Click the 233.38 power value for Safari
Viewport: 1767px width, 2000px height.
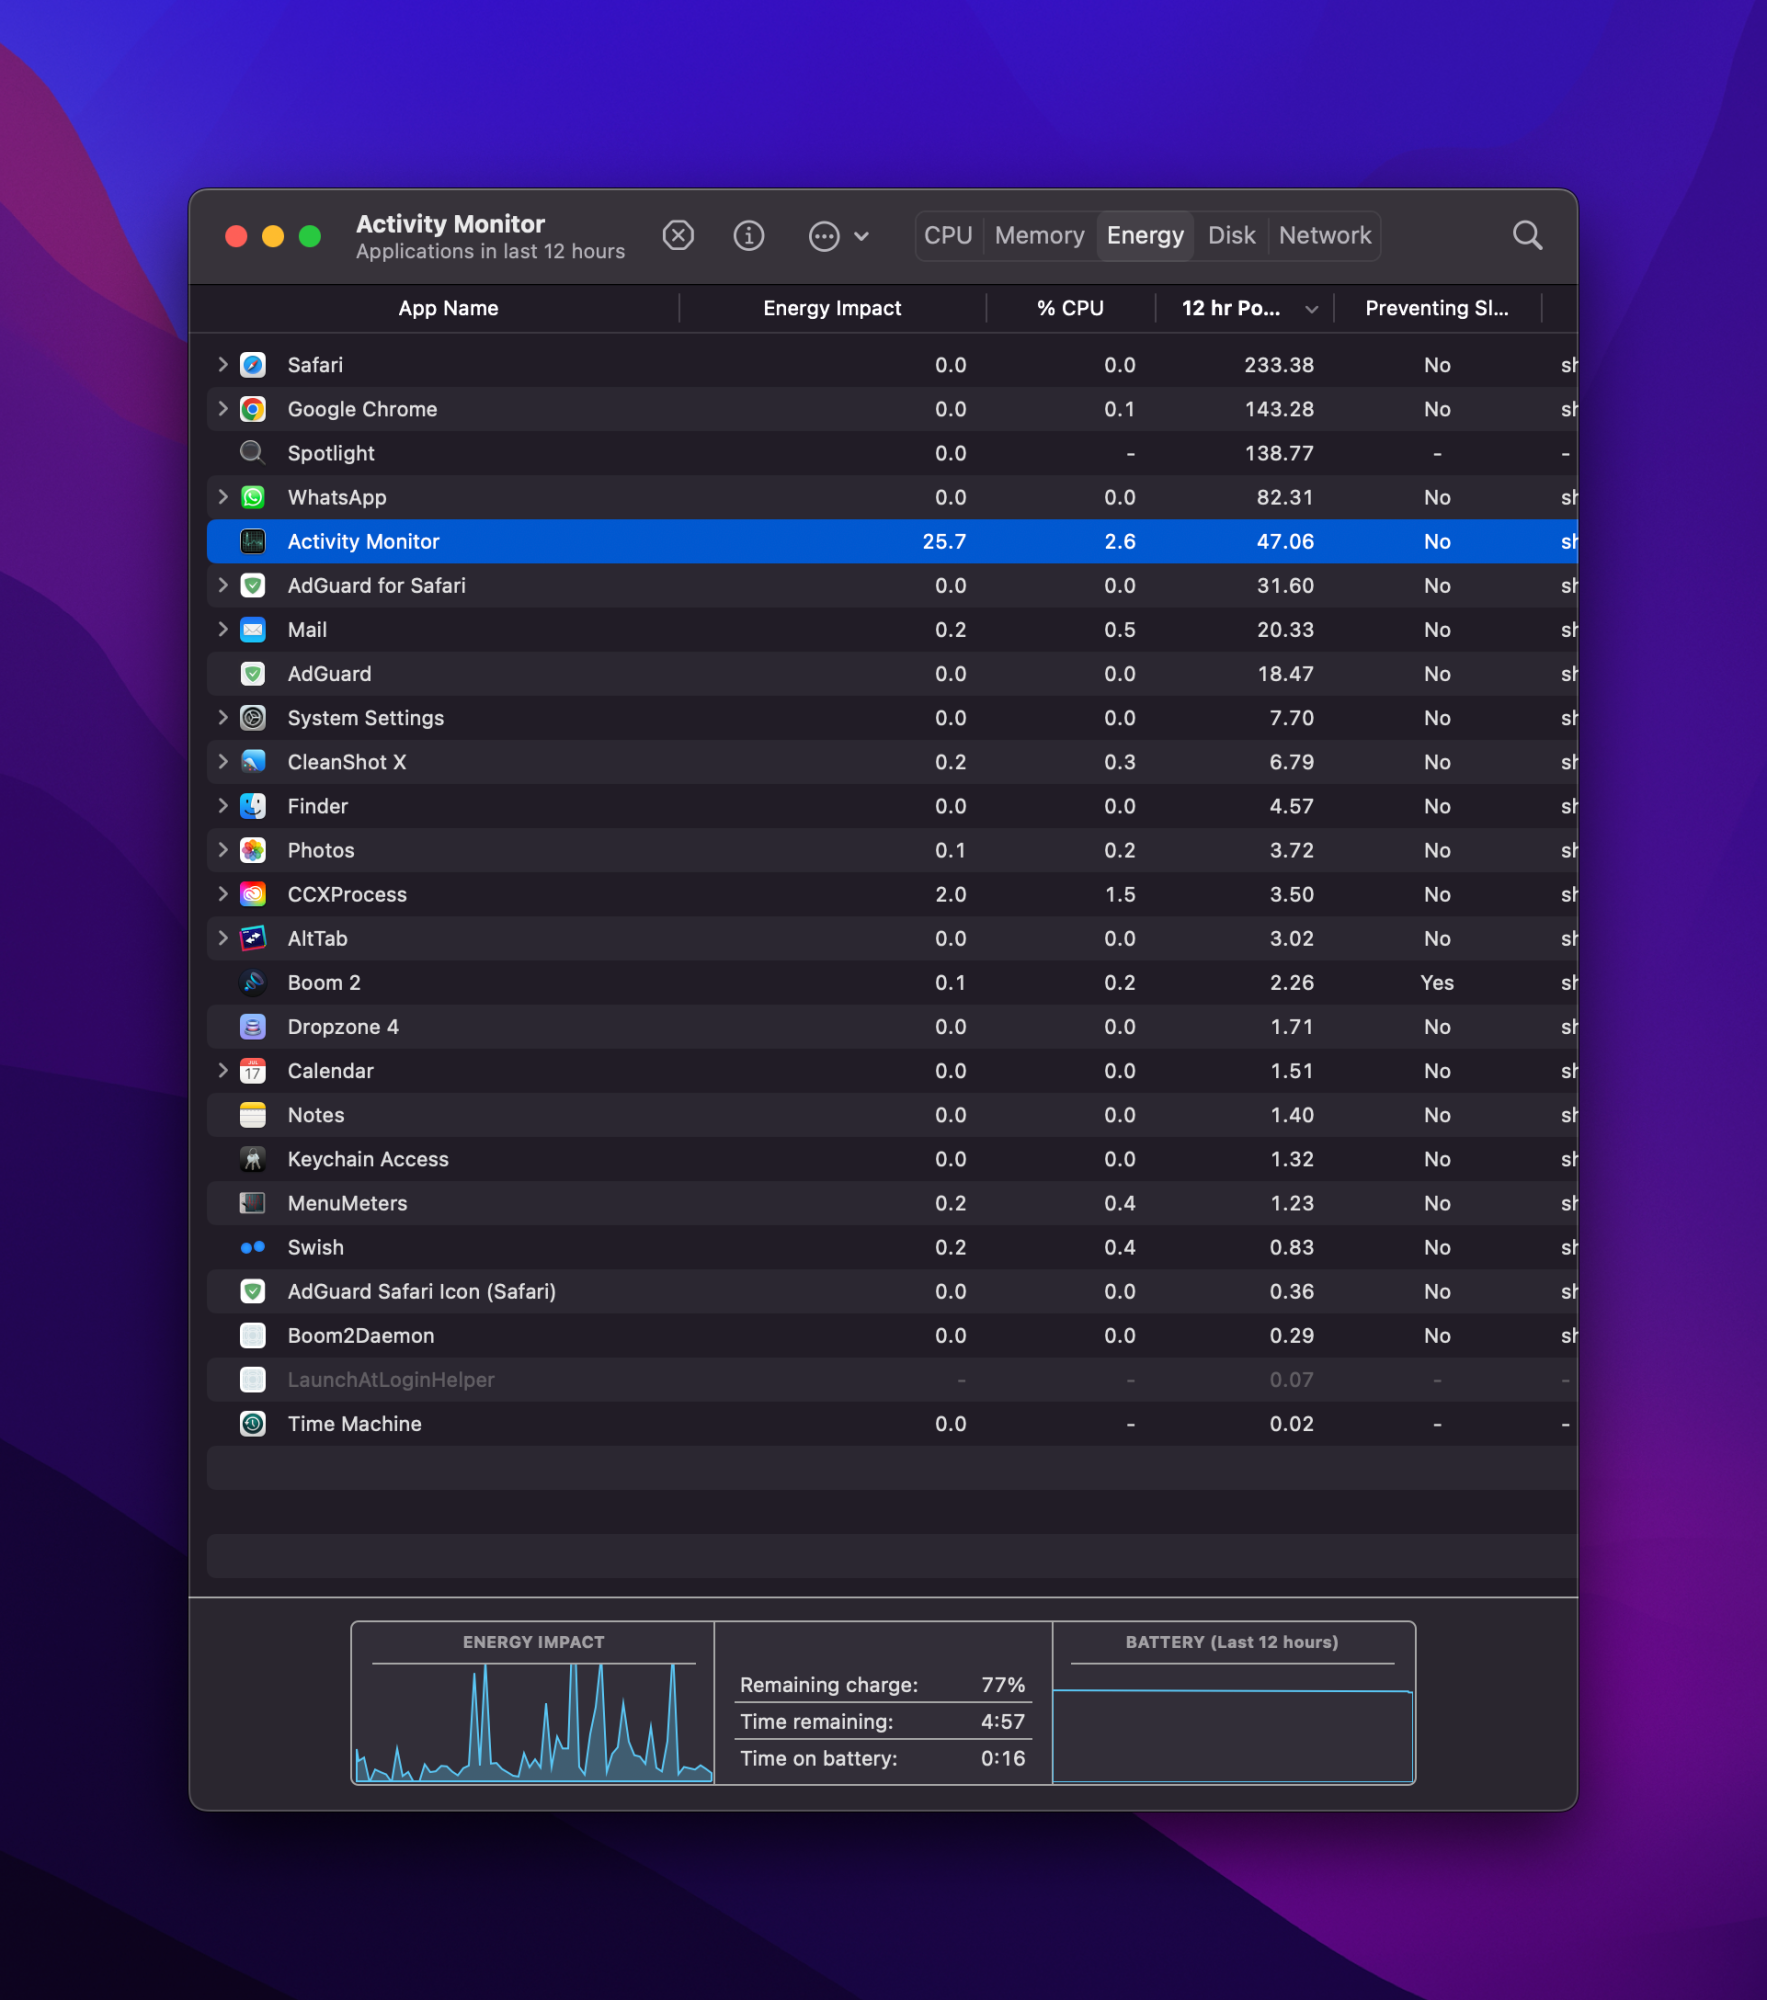click(1279, 365)
